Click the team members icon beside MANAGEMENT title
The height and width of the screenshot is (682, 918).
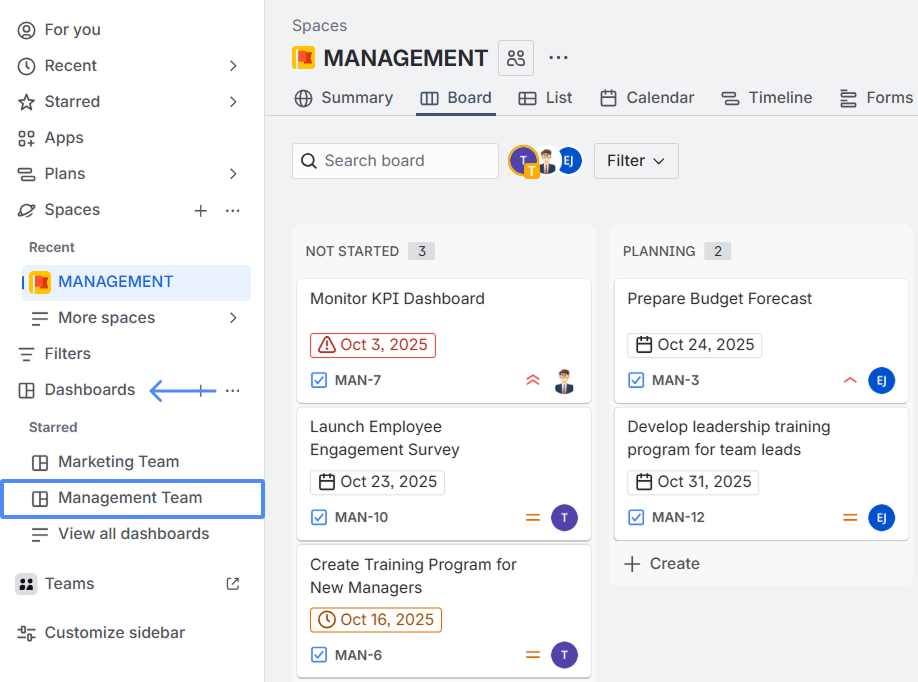(516, 58)
